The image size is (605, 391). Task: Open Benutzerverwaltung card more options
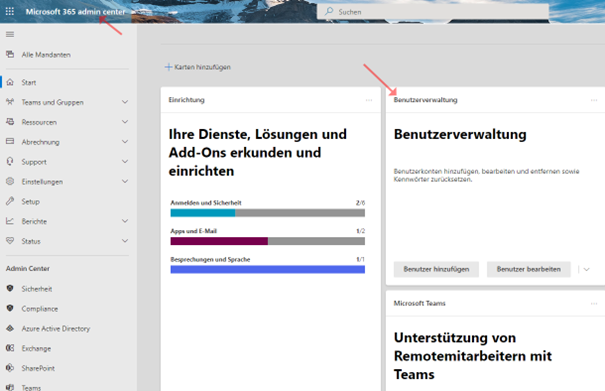click(x=594, y=100)
